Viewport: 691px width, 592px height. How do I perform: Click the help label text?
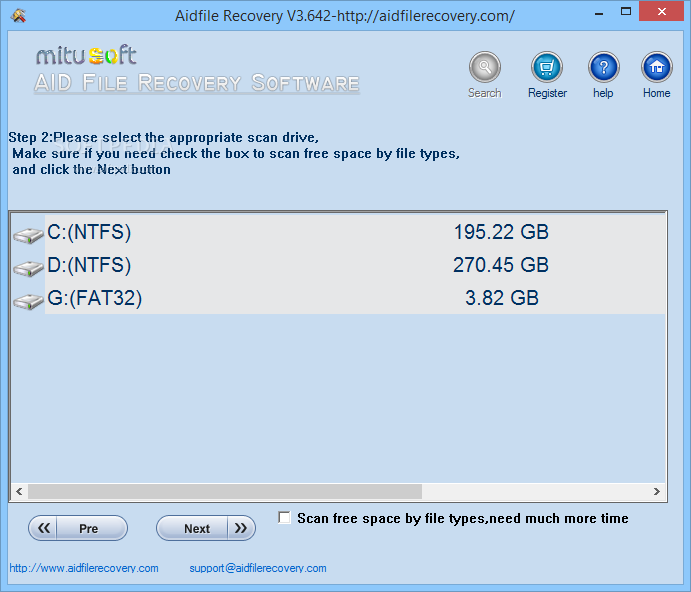tap(603, 93)
